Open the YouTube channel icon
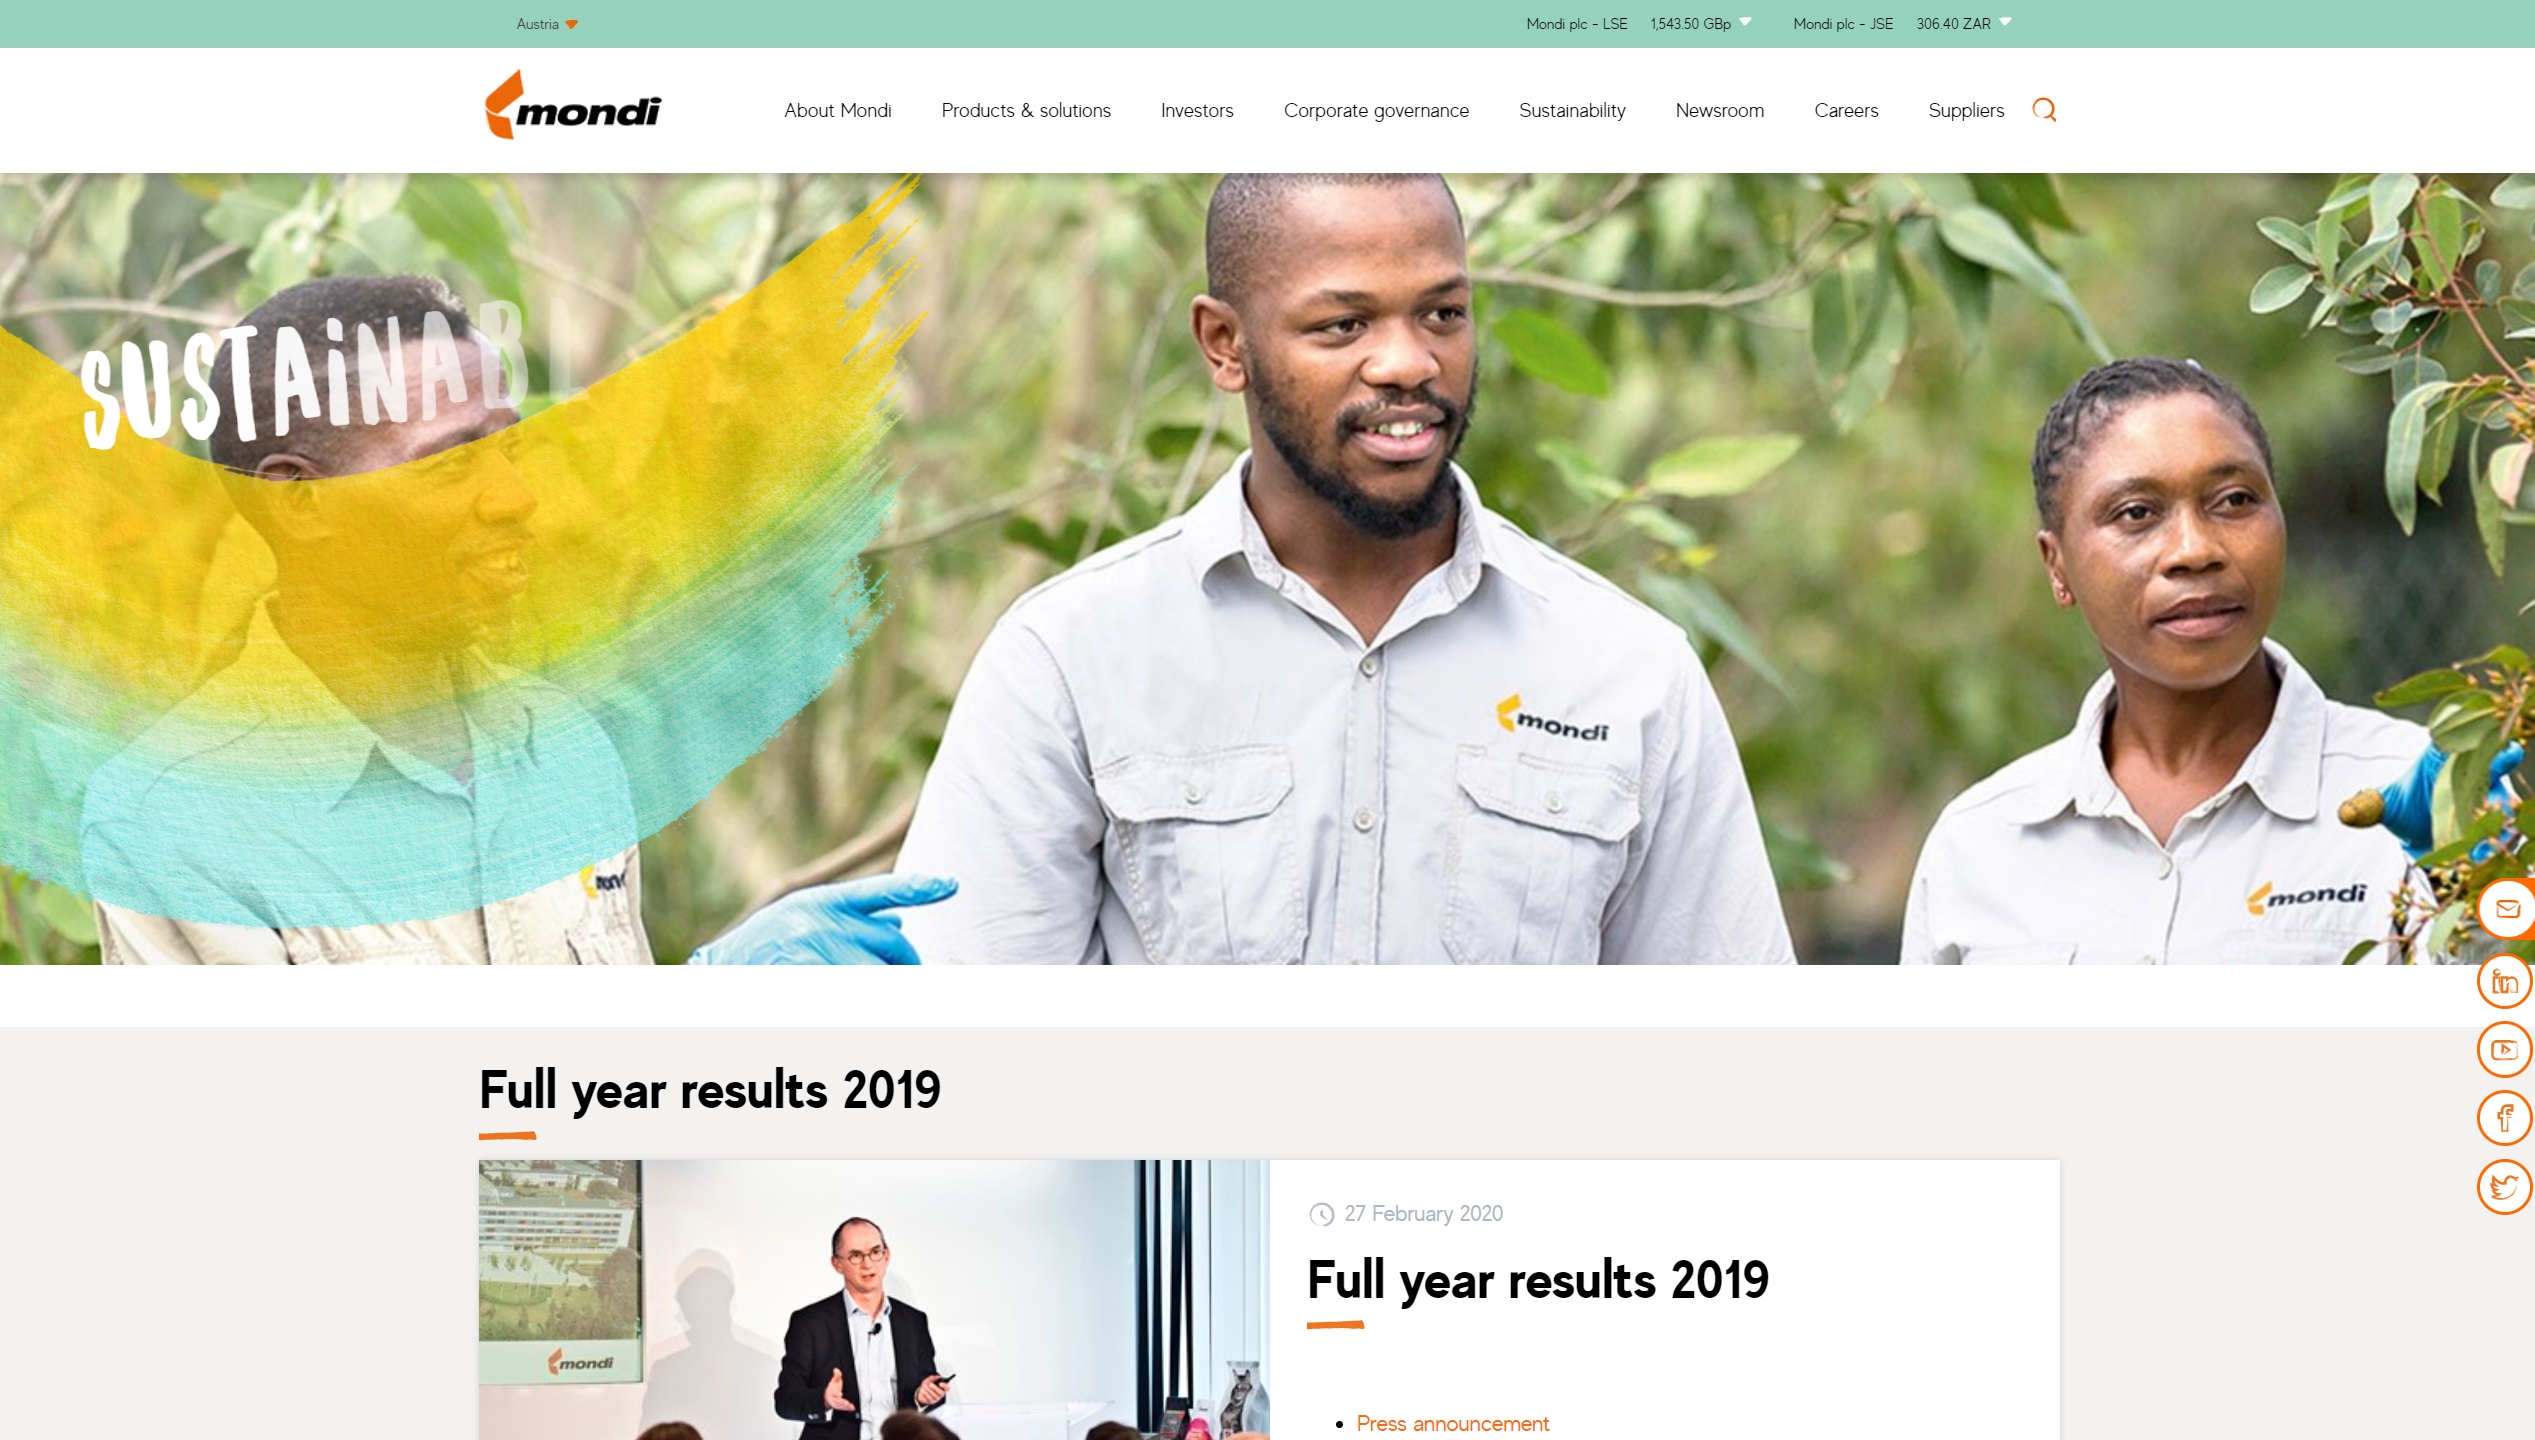2535x1440 pixels. [x=2505, y=1049]
